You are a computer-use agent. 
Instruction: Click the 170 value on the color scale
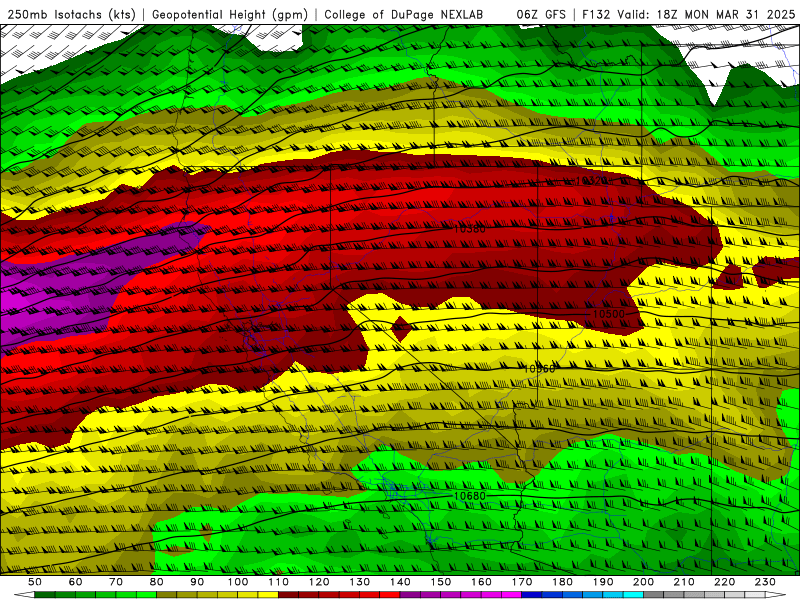(x=522, y=582)
